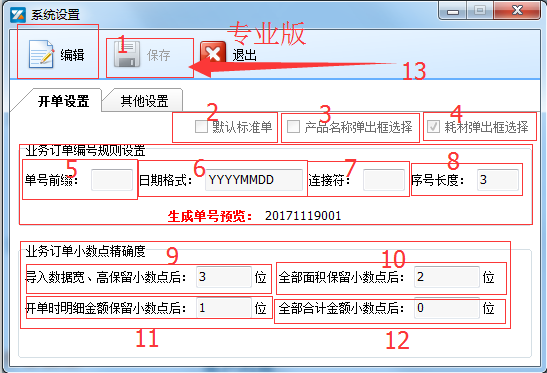Click 全部面积保留小数点后 field
Viewport: 547px width, 373px height.
[x=447, y=277]
